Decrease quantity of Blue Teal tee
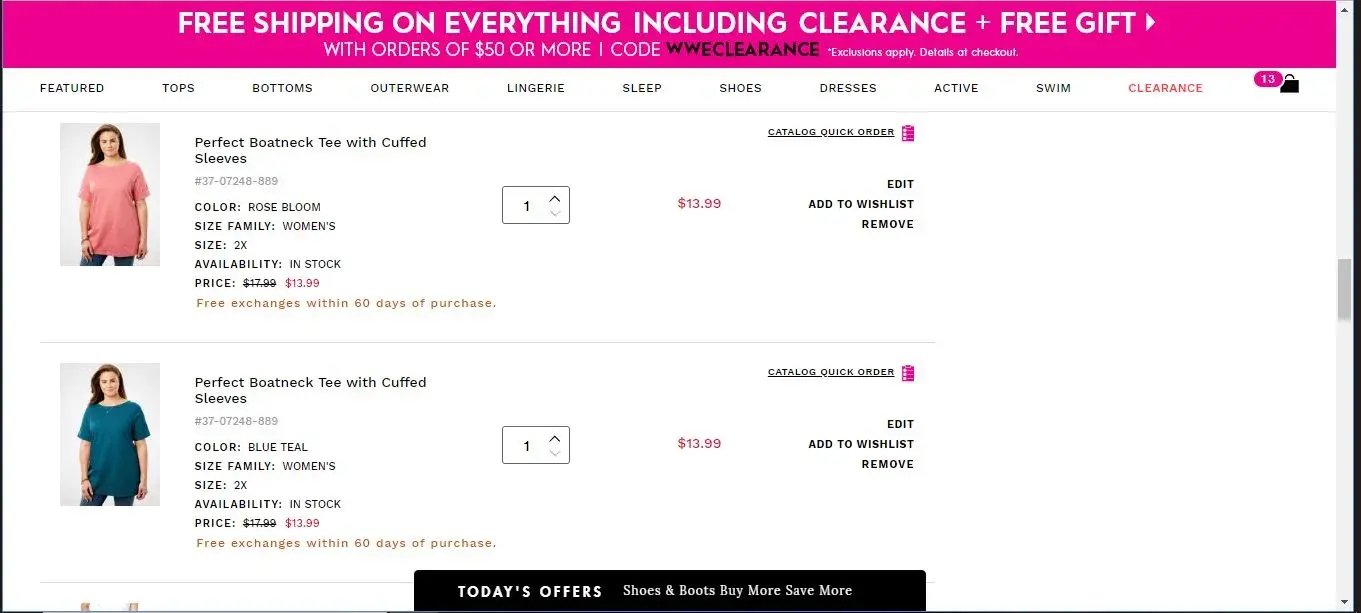Screen dimensions: 1361x613 click(x=555, y=454)
